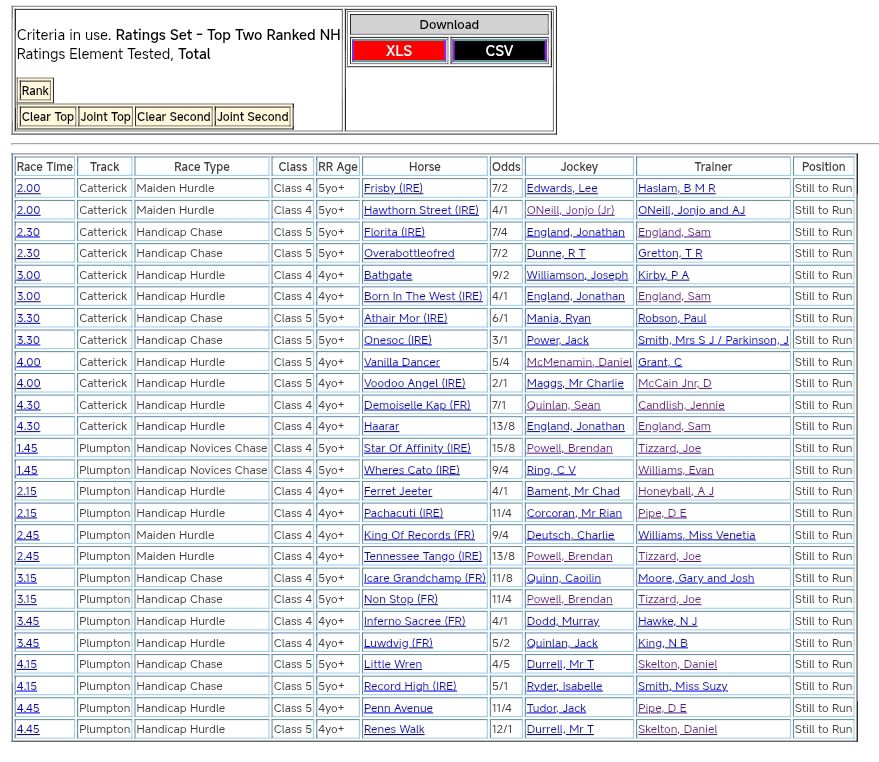This screenshot has height=762, width=879.
Task: Open jockey link Ryder, Isabelle
Action: pyautogui.click(x=564, y=686)
